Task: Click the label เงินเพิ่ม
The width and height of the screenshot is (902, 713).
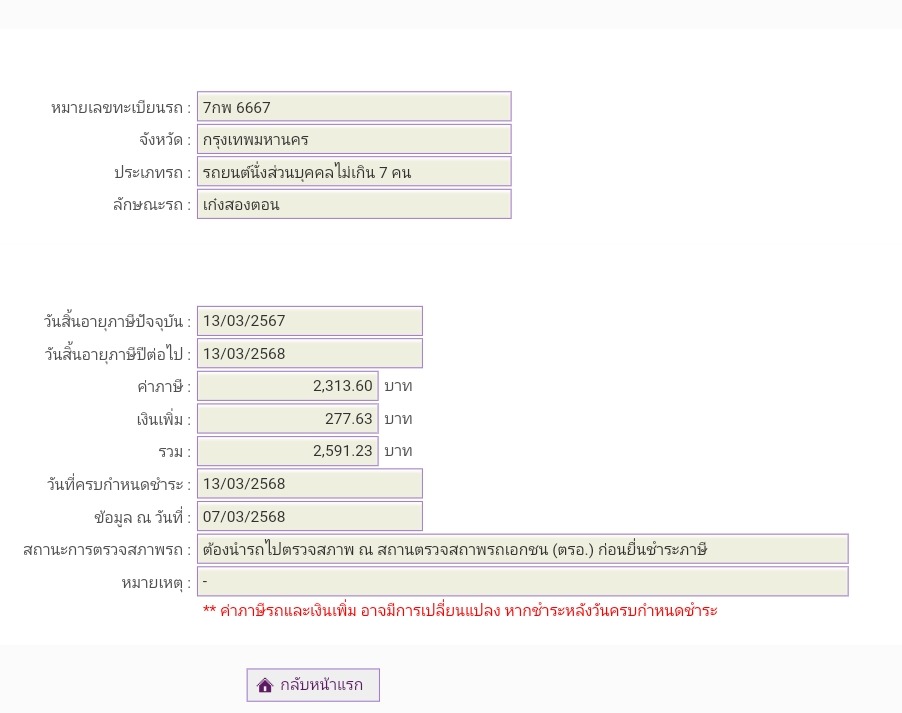Action: pyautogui.click(x=163, y=420)
